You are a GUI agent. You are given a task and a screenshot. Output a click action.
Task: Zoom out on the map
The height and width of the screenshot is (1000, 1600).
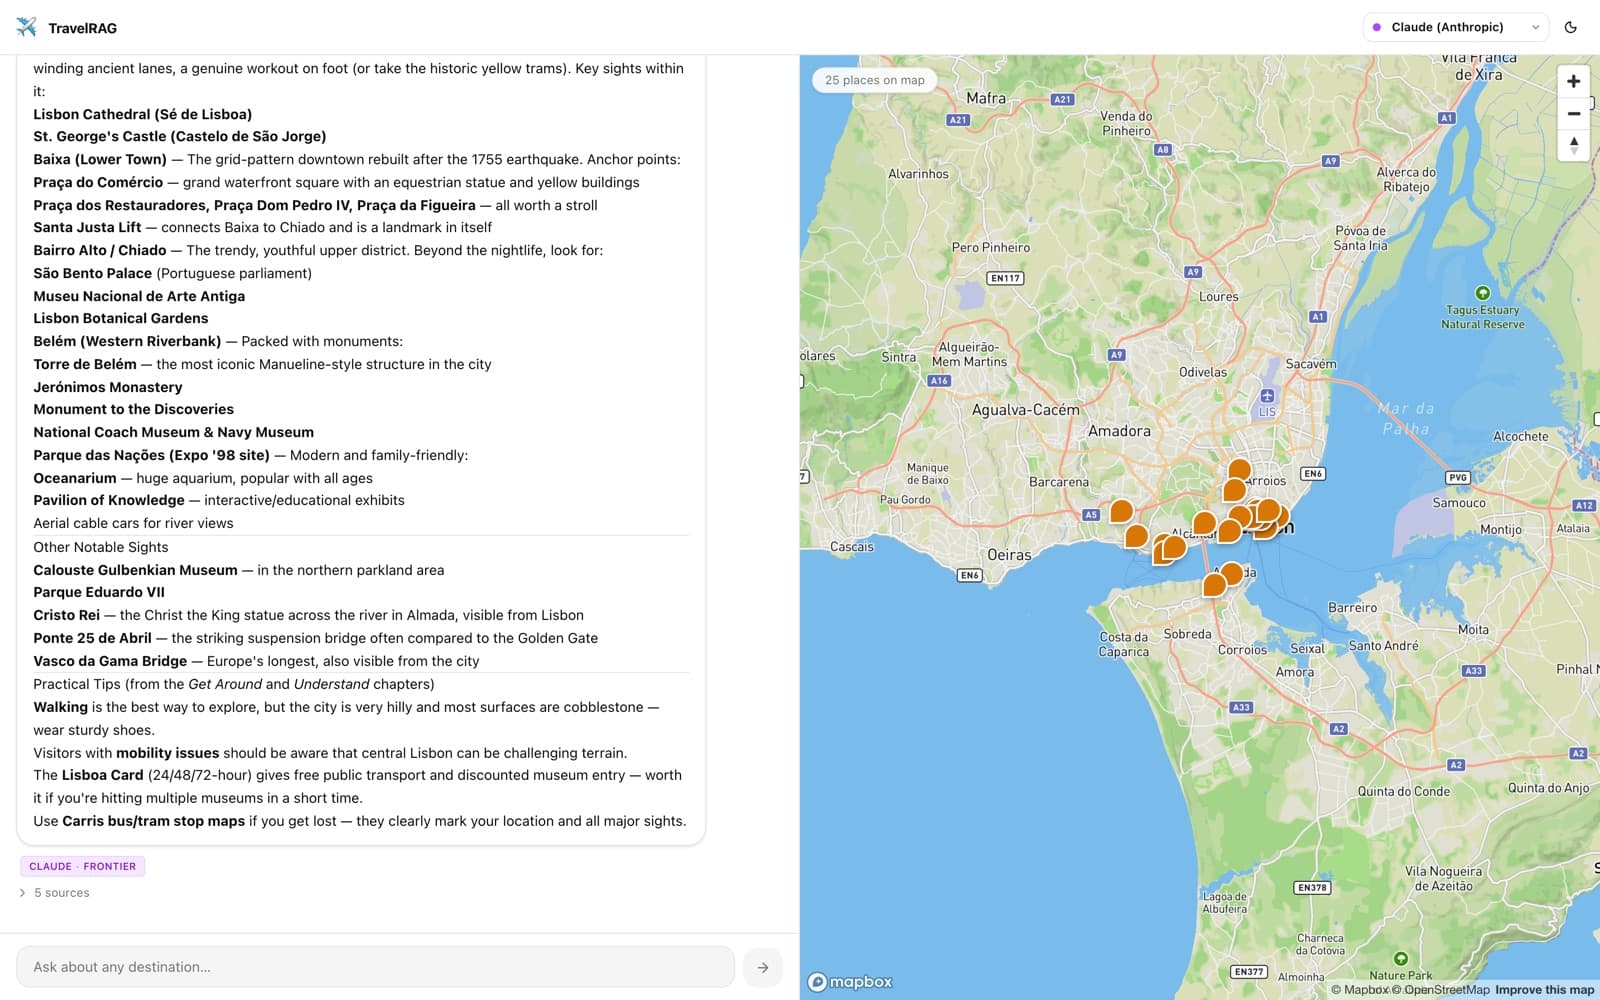pyautogui.click(x=1573, y=113)
